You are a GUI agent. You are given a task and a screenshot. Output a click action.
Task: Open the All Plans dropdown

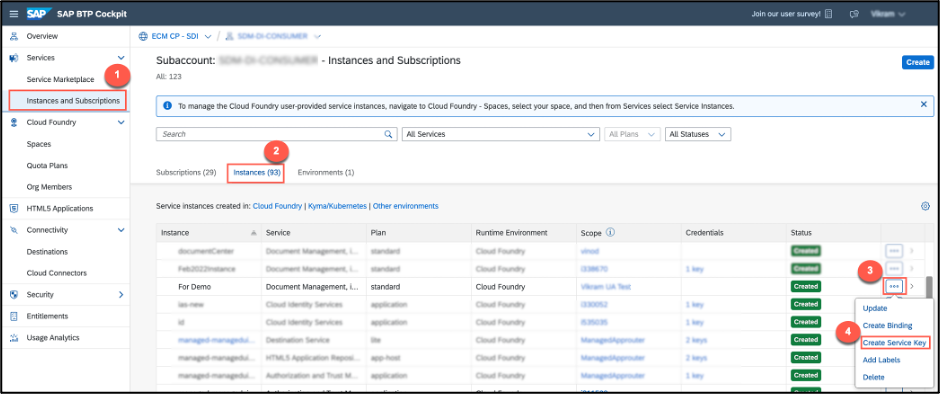pos(632,134)
